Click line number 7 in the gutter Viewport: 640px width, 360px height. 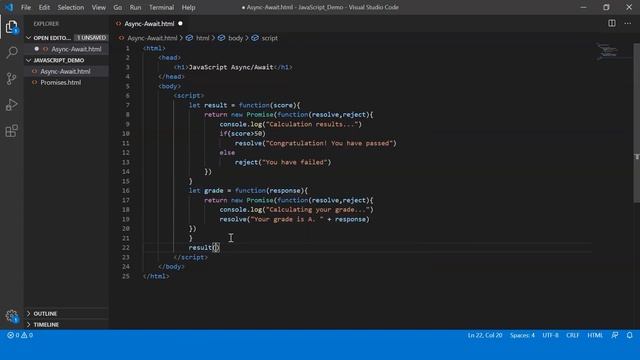tap(127, 105)
